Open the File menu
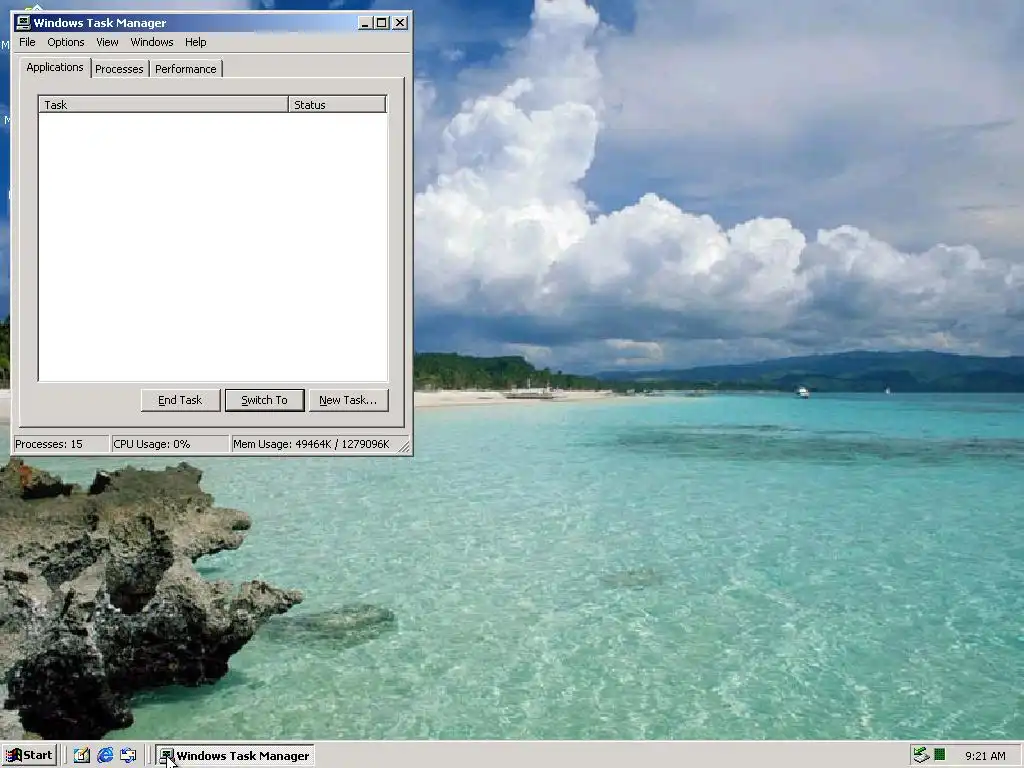Screen dimensions: 1024x768 [27, 42]
